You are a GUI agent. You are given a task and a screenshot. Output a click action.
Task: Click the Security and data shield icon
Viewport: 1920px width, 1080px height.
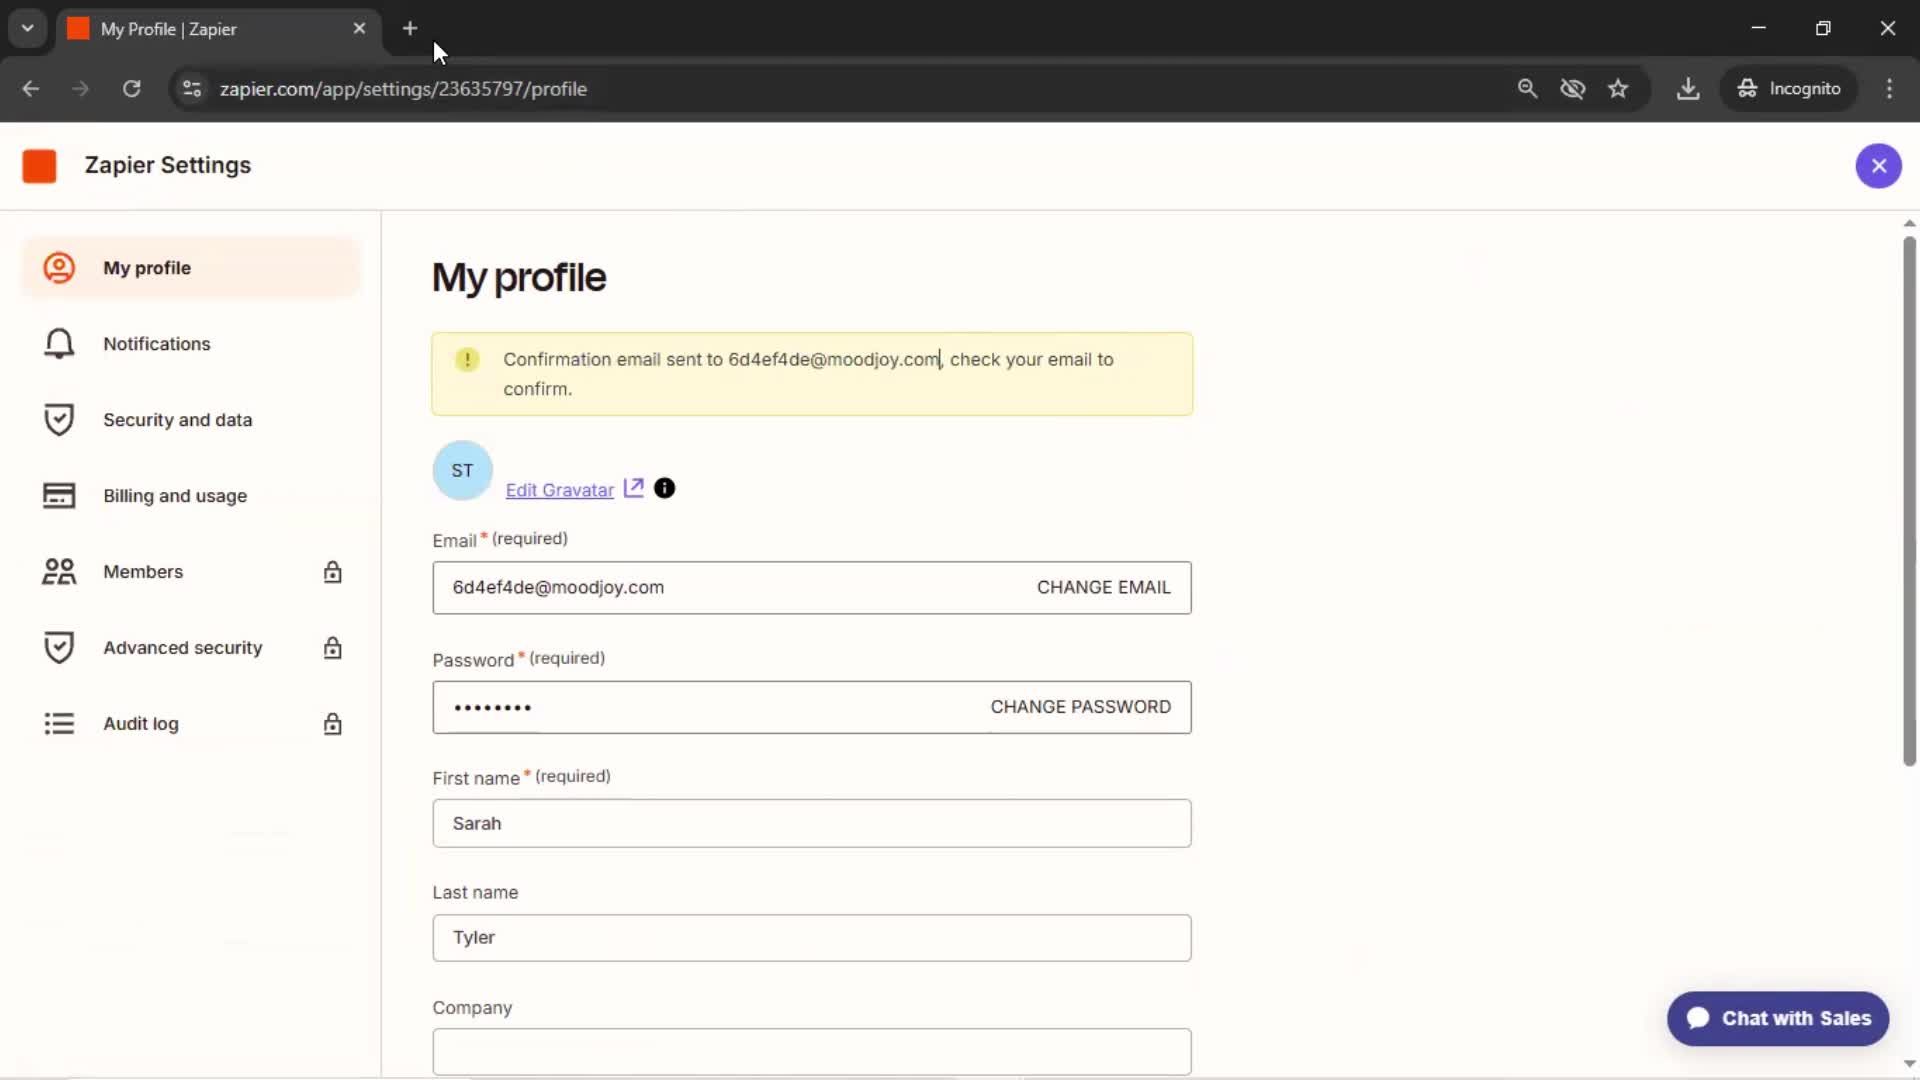59,420
